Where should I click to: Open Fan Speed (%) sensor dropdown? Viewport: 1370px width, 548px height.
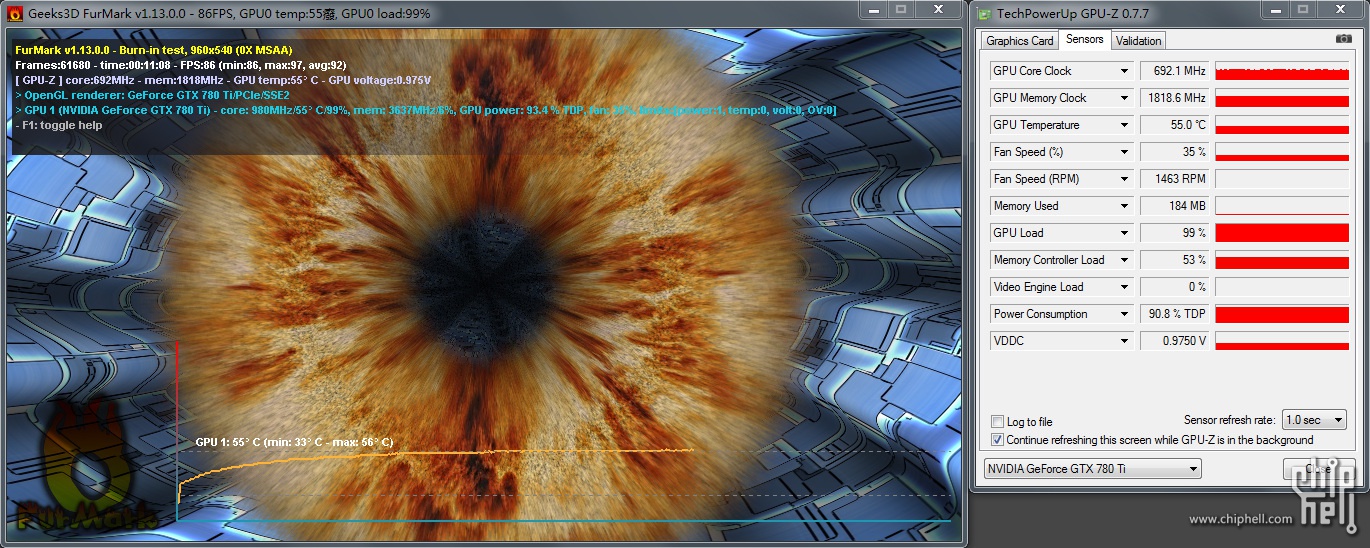(x=1125, y=152)
